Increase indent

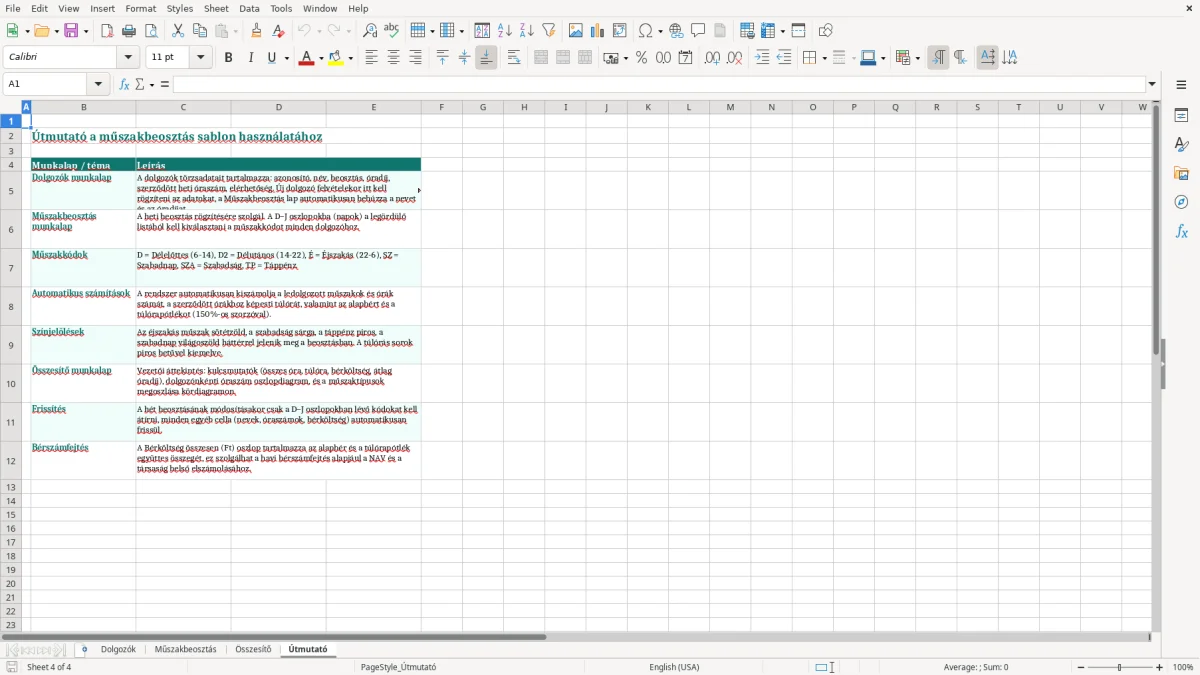(762, 58)
